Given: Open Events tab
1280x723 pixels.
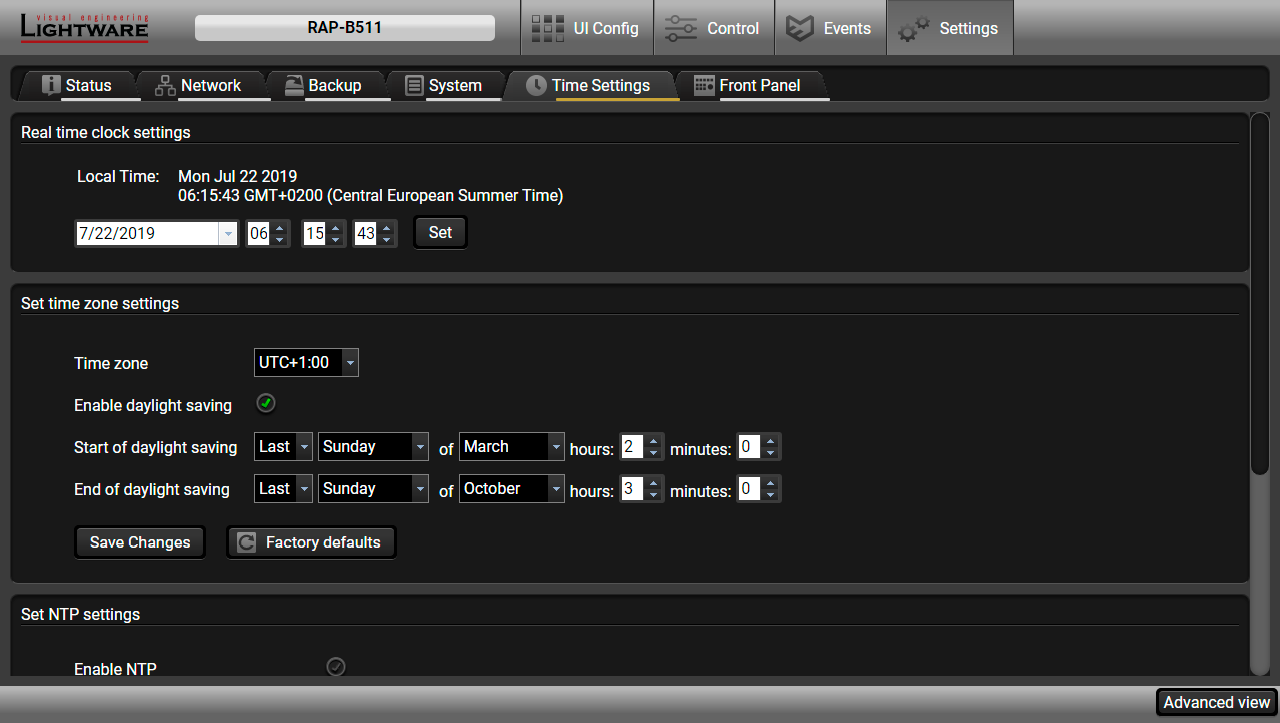Looking at the screenshot, I should 830,28.
